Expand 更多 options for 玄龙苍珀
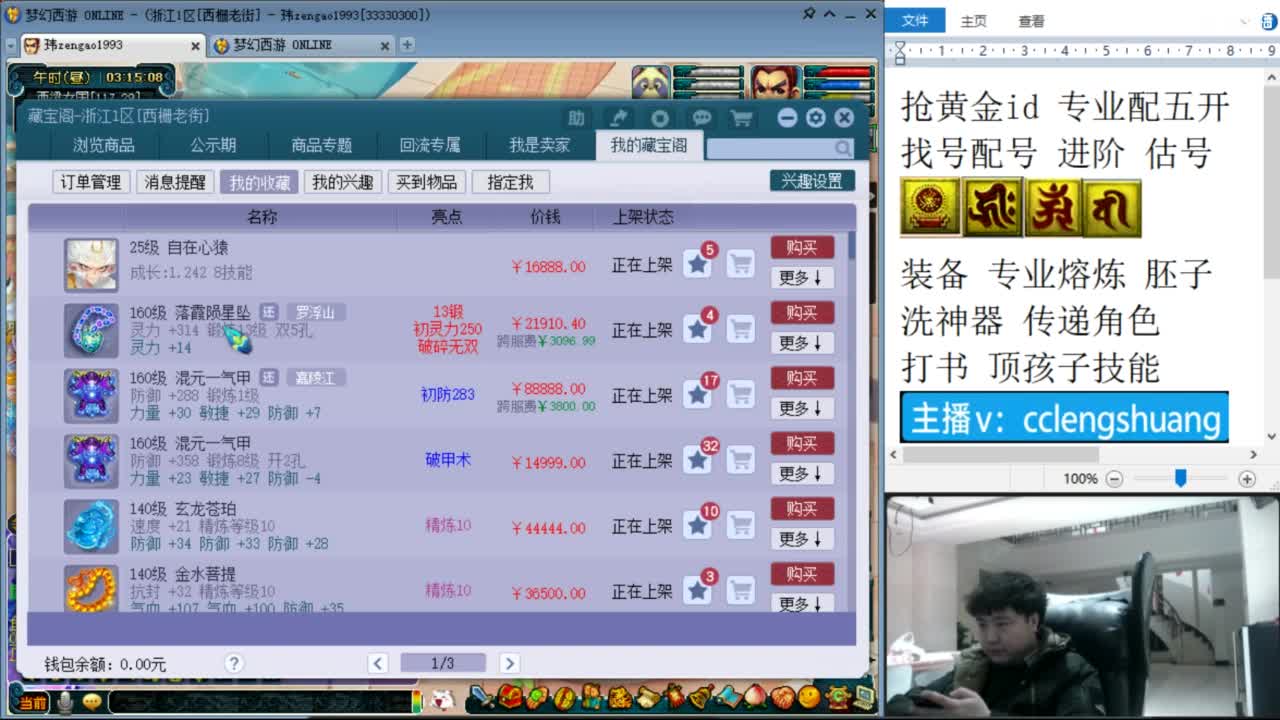The width and height of the screenshot is (1280, 720). tap(802, 539)
